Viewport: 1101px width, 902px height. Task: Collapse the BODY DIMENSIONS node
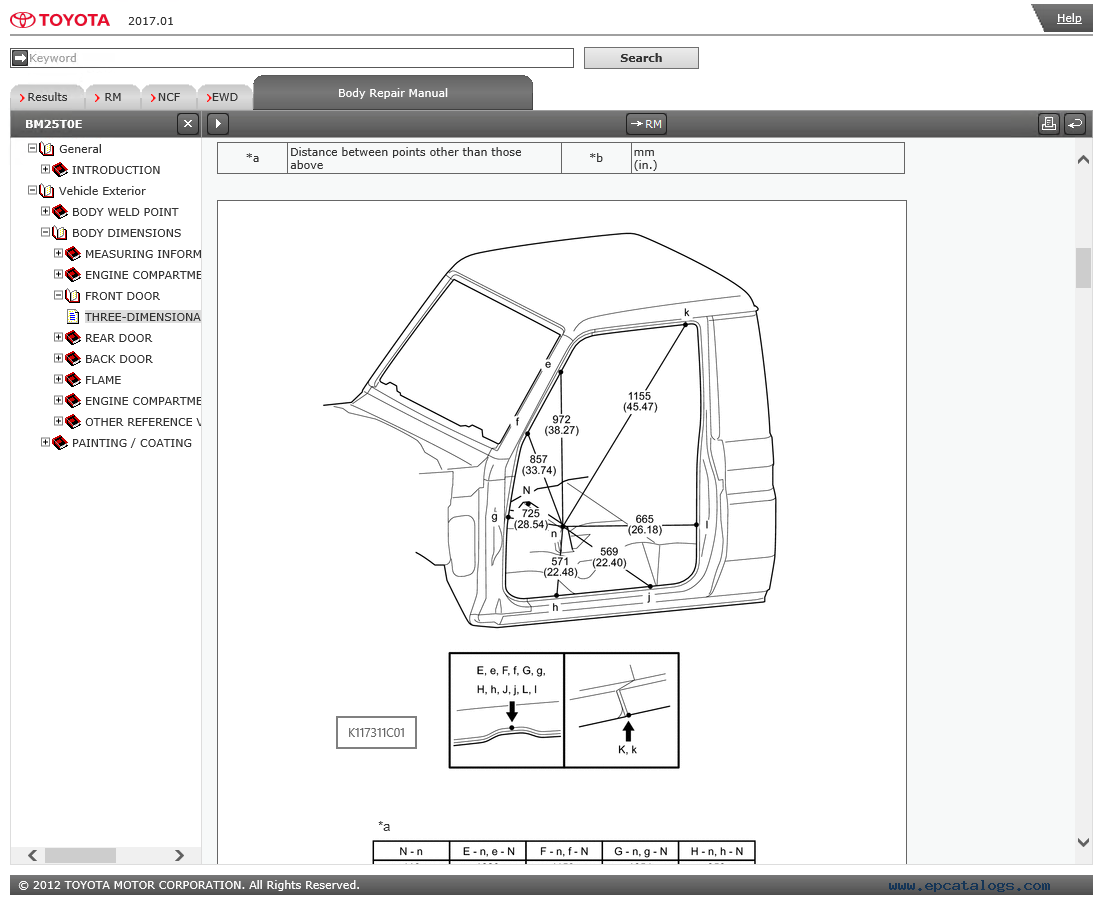[x=46, y=232]
